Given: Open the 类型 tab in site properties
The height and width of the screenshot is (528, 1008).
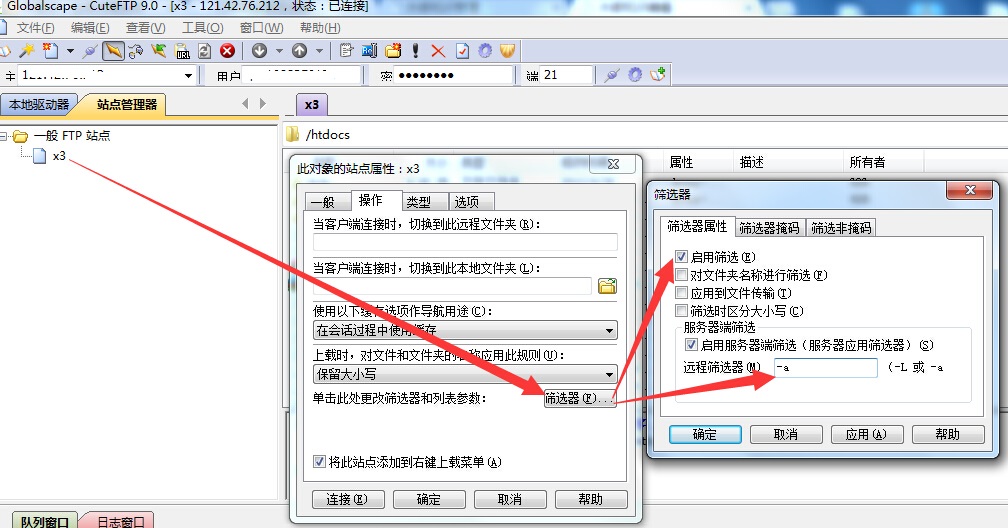Looking at the screenshot, I should point(418,202).
